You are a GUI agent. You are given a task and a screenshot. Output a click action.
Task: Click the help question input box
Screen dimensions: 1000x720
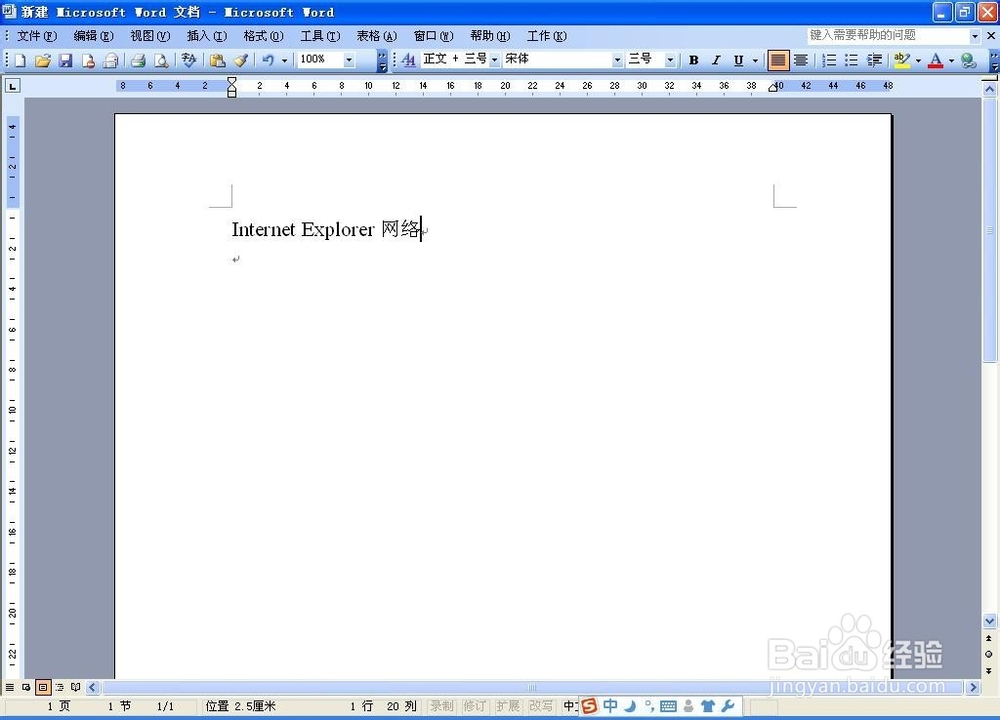pyautogui.click(x=887, y=35)
